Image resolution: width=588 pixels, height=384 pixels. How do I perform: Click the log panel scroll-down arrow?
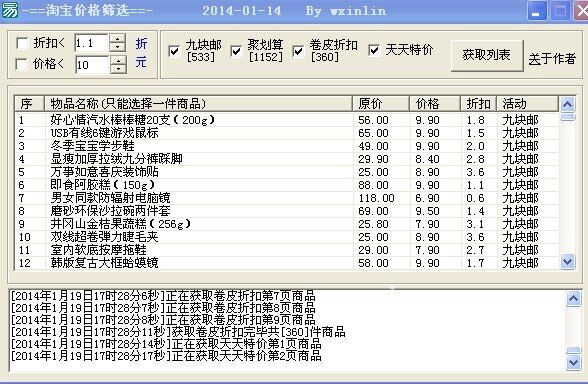click(x=573, y=363)
